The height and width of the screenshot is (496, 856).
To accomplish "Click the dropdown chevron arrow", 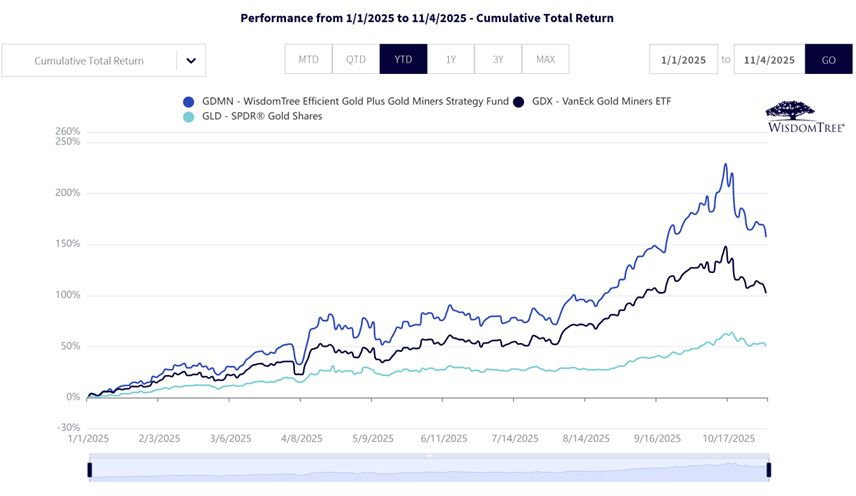I will pos(191,61).
